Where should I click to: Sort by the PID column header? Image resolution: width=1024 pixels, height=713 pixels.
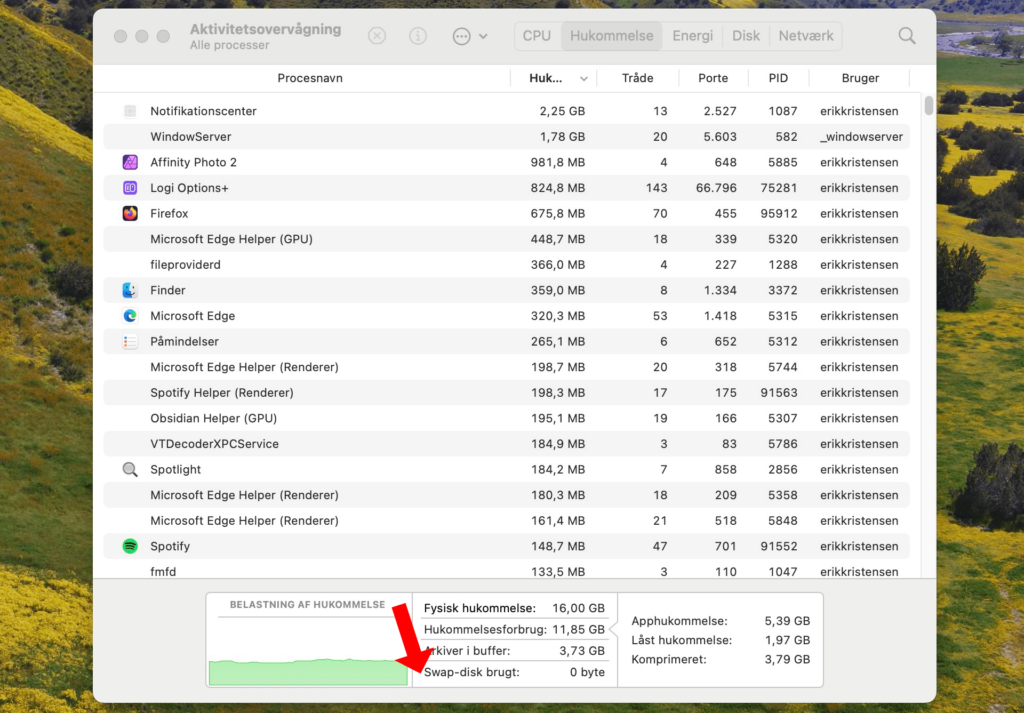click(778, 78)
